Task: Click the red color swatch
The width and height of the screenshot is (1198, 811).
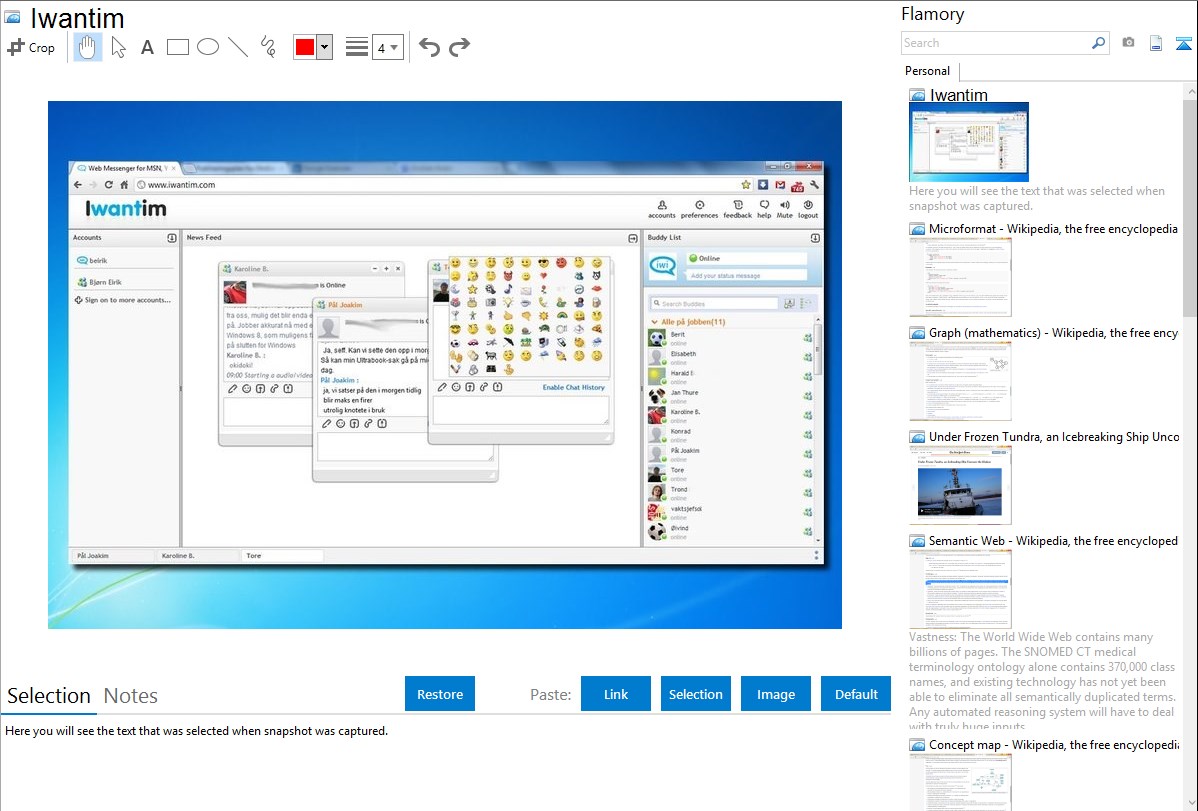Action: pyautogui.click(x=305, y=47)
